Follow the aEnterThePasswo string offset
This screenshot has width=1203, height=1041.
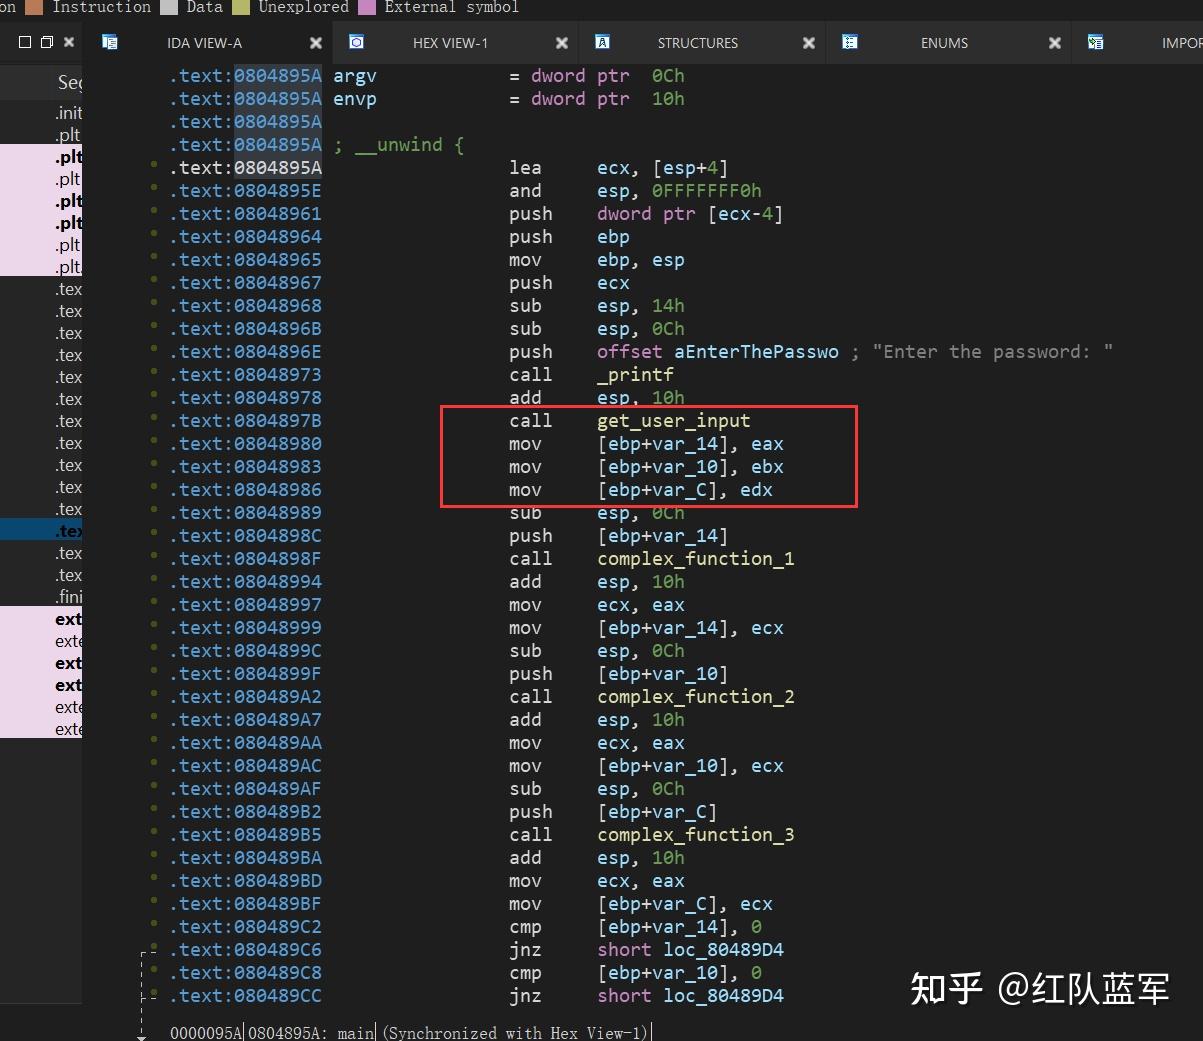(756, 352)
